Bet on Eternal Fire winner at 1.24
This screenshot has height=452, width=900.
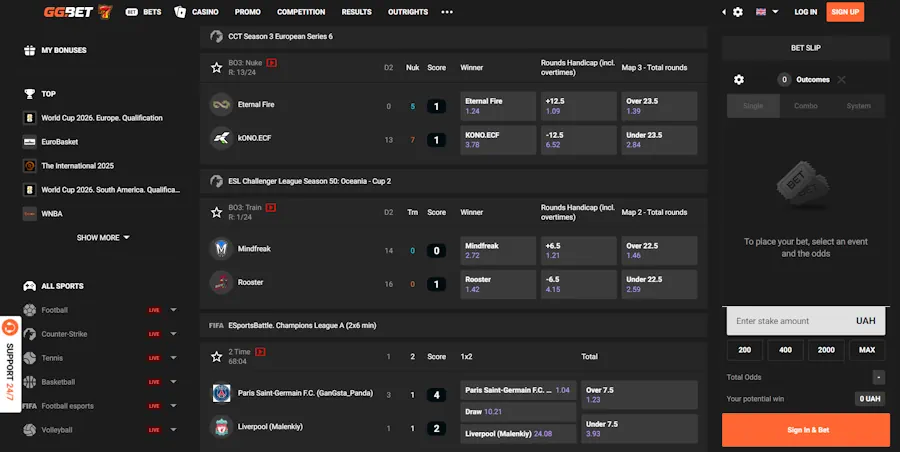[x=498, y=106]
